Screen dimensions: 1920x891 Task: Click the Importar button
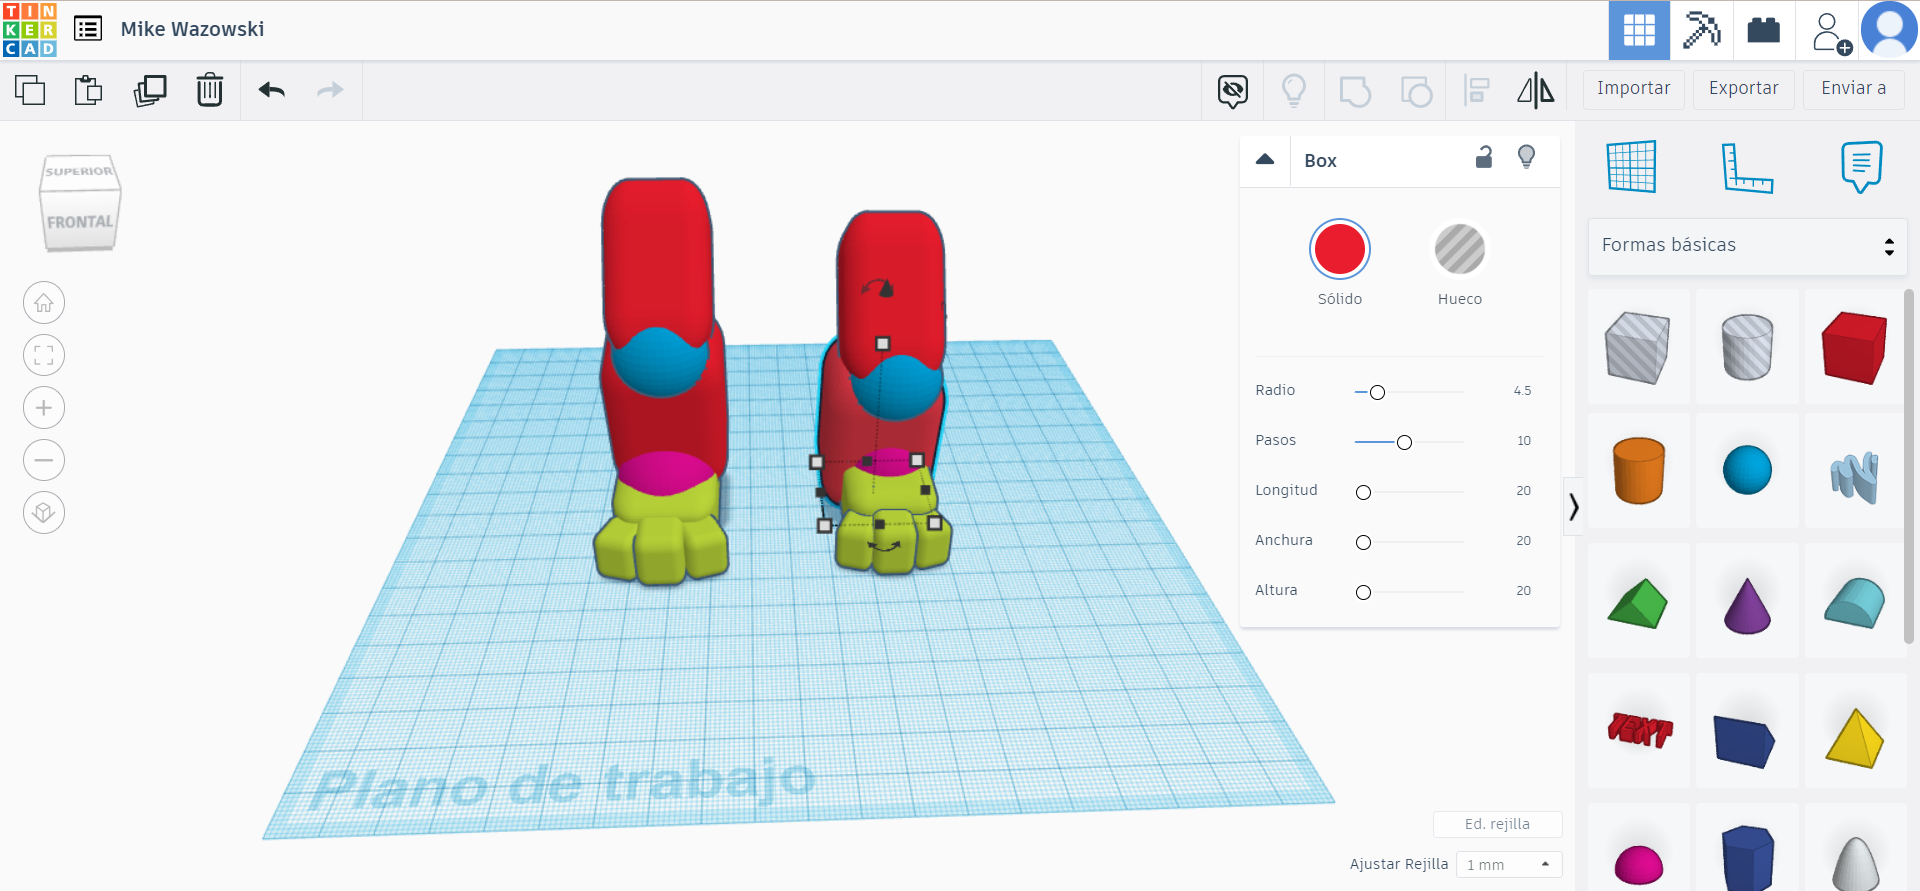1633,89
